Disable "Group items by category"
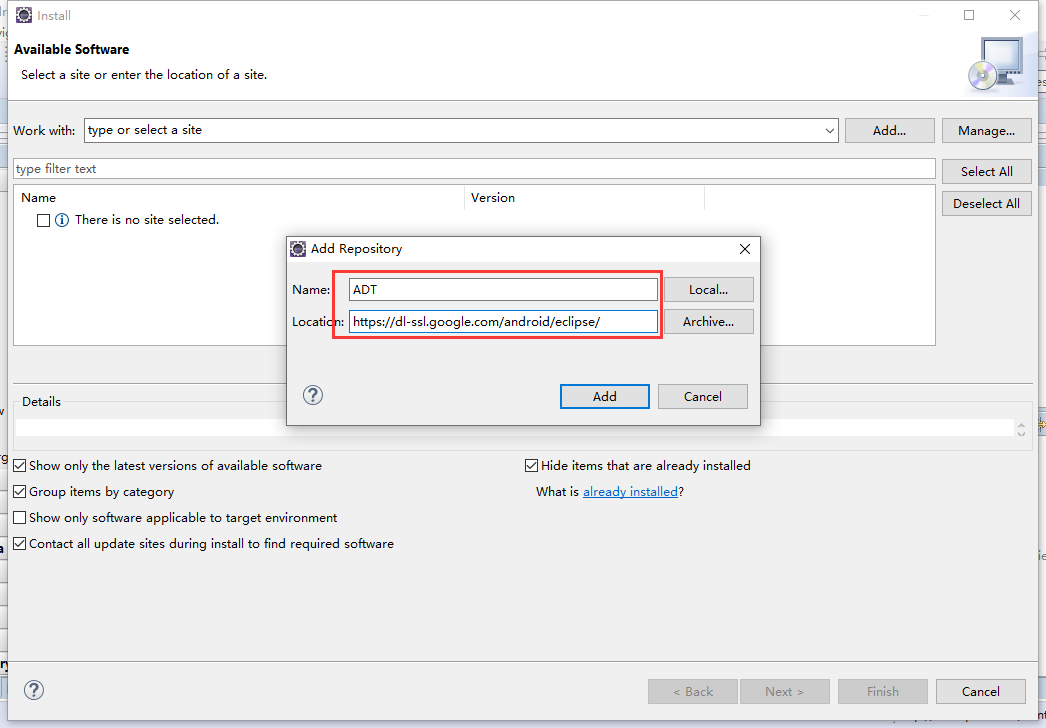This screenshot has height=728, width=1046. 20,491
